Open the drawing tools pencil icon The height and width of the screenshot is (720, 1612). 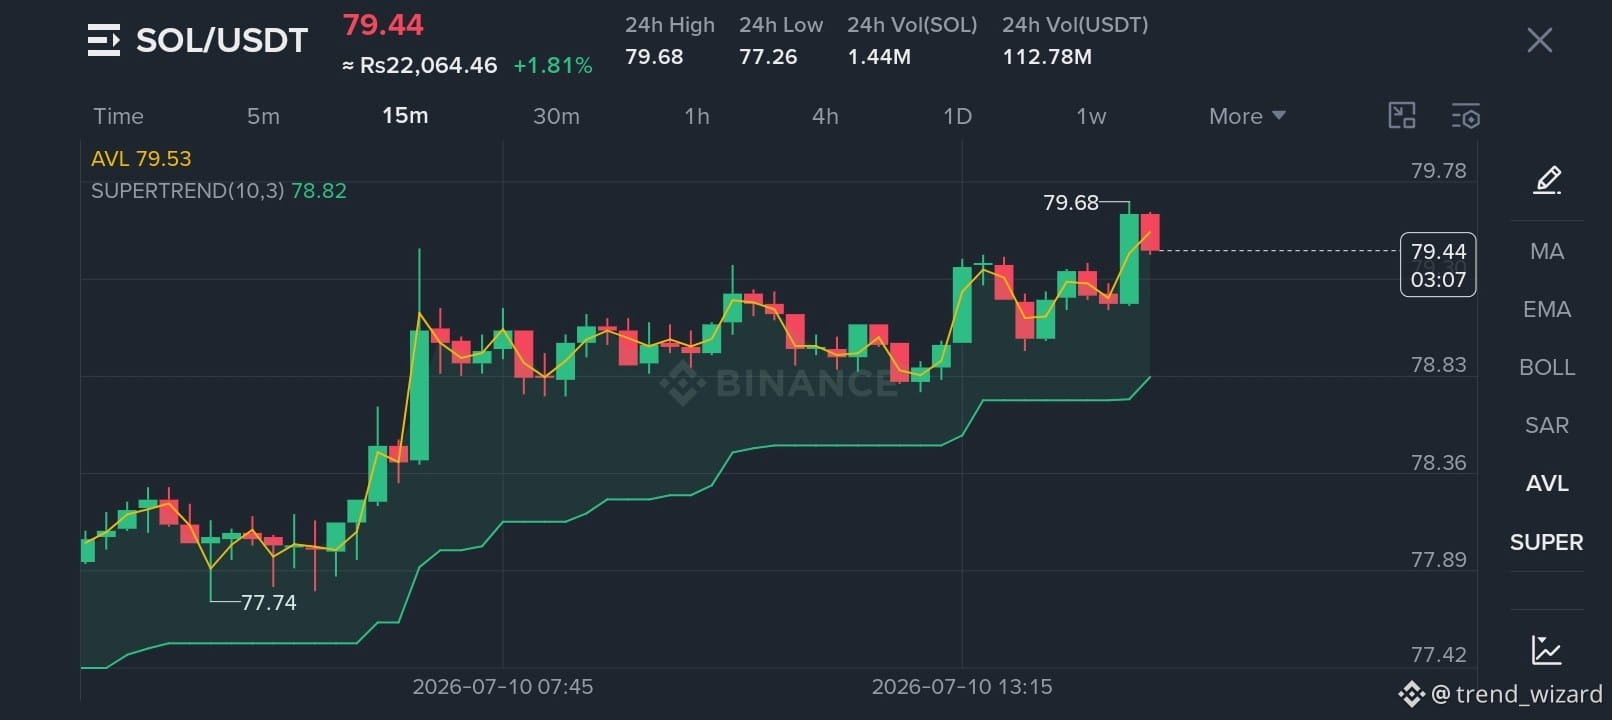[1547, 180]
